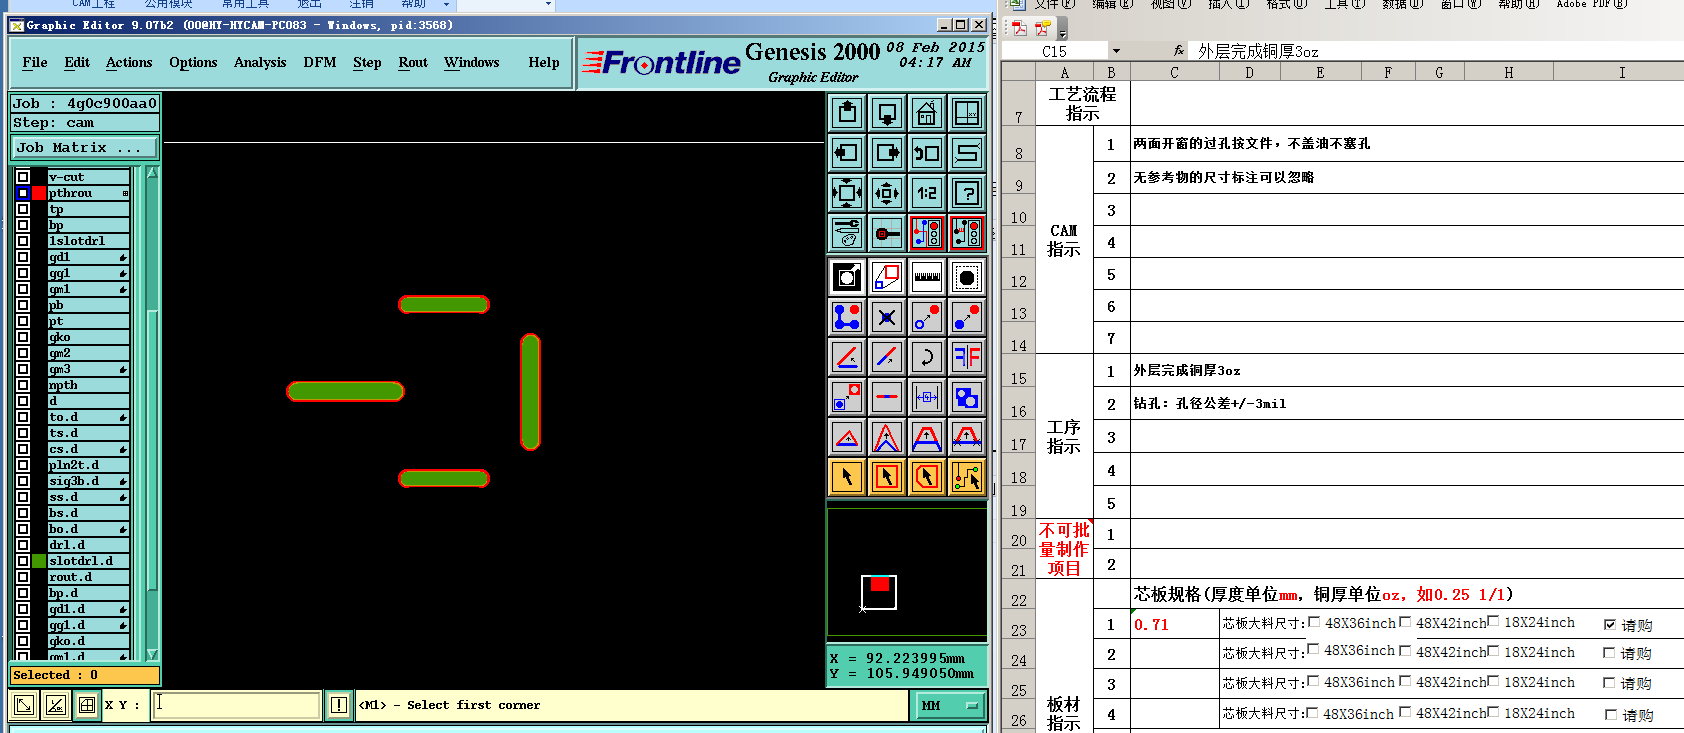Check 48X36inch checkbox in row 23

[1314, 622]
